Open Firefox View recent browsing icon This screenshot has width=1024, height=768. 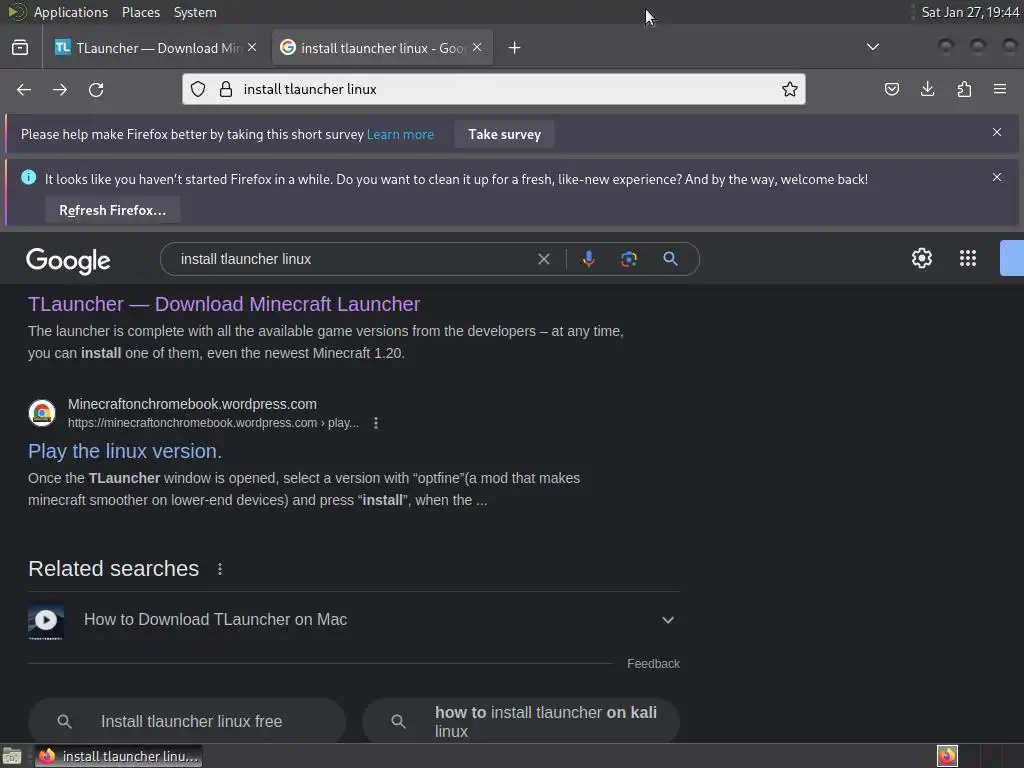point(20,48)
